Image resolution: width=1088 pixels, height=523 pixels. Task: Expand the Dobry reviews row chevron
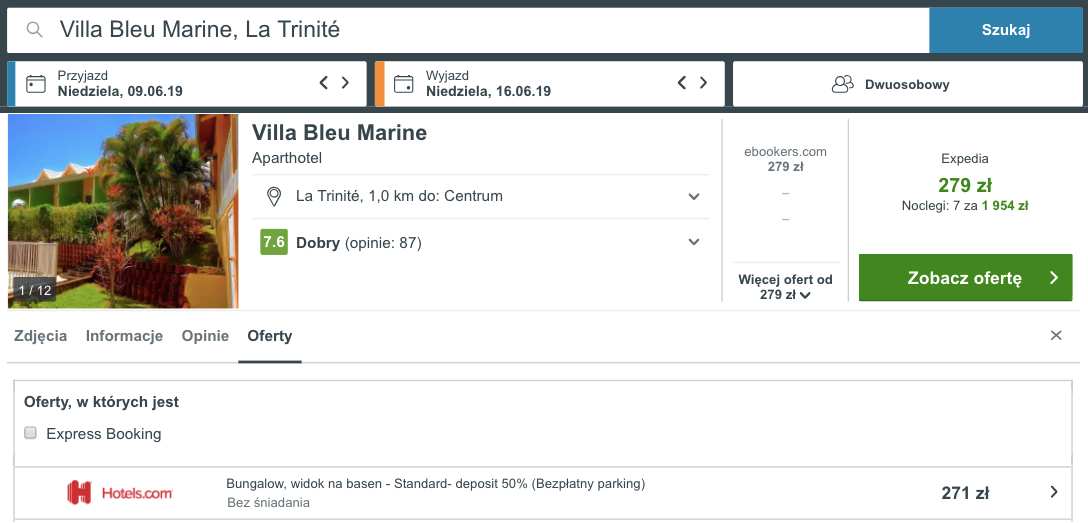[693, 242]
